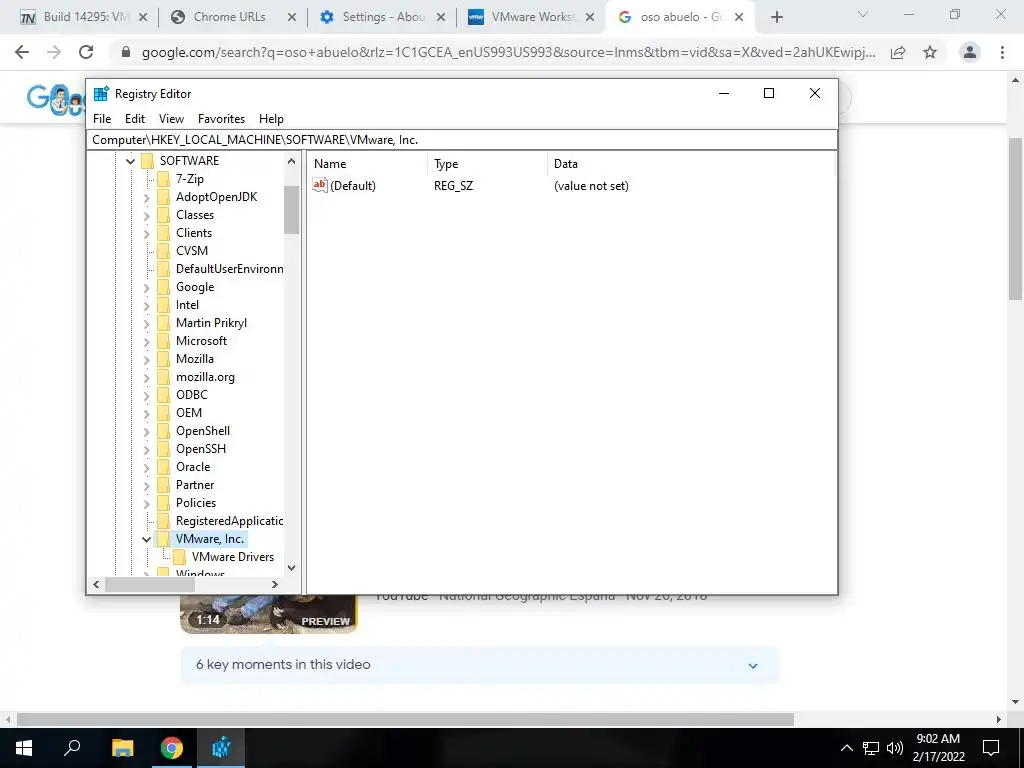The height and width of the screenshot is (768, 1024).
Task: Expand the Microsoft registry key
Action: point(146,342)
